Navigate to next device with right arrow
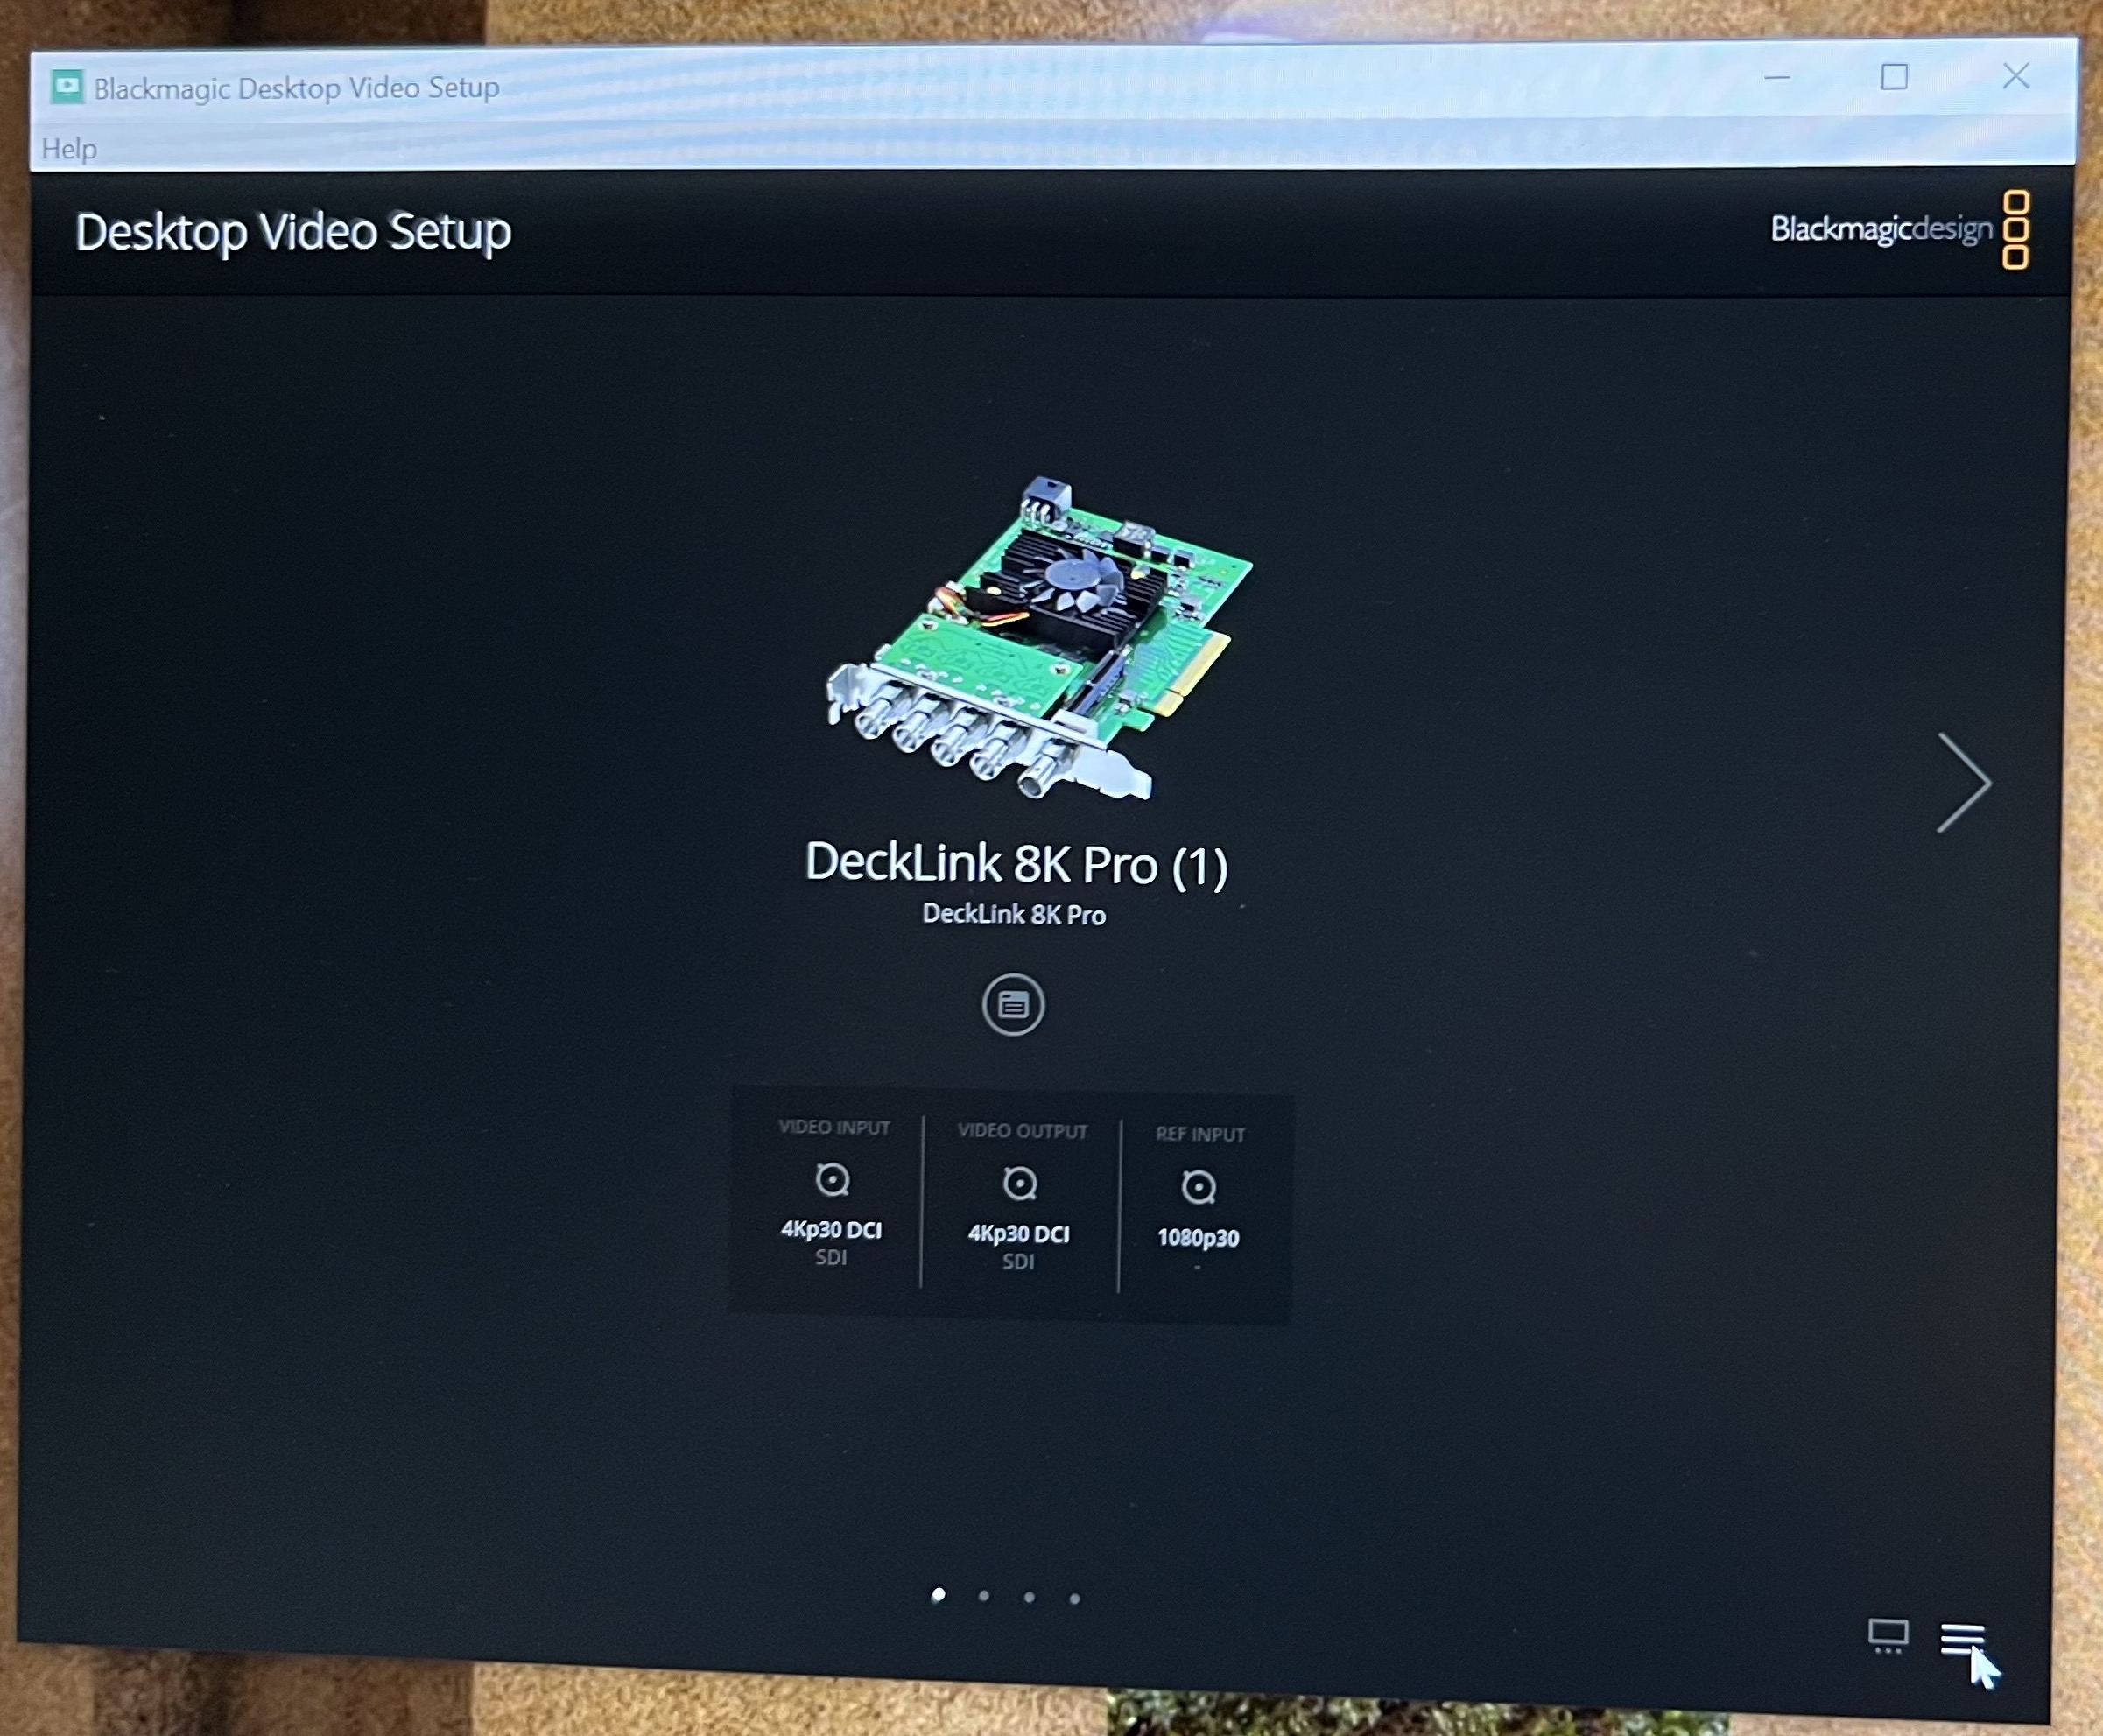Screen dimensions: 2103x1736 coord(1959,784)
